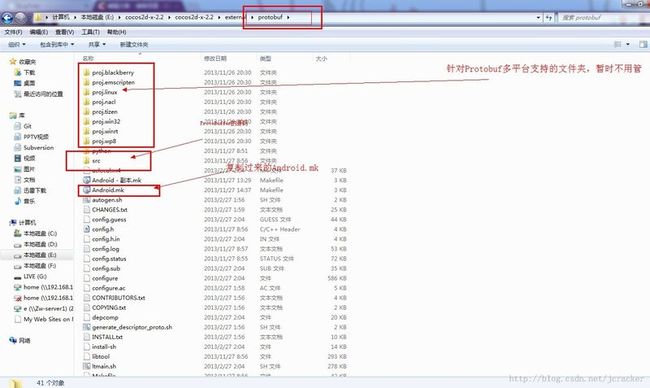
Task: Sort by the 修改日期 column header
Action: pos(215,58)
